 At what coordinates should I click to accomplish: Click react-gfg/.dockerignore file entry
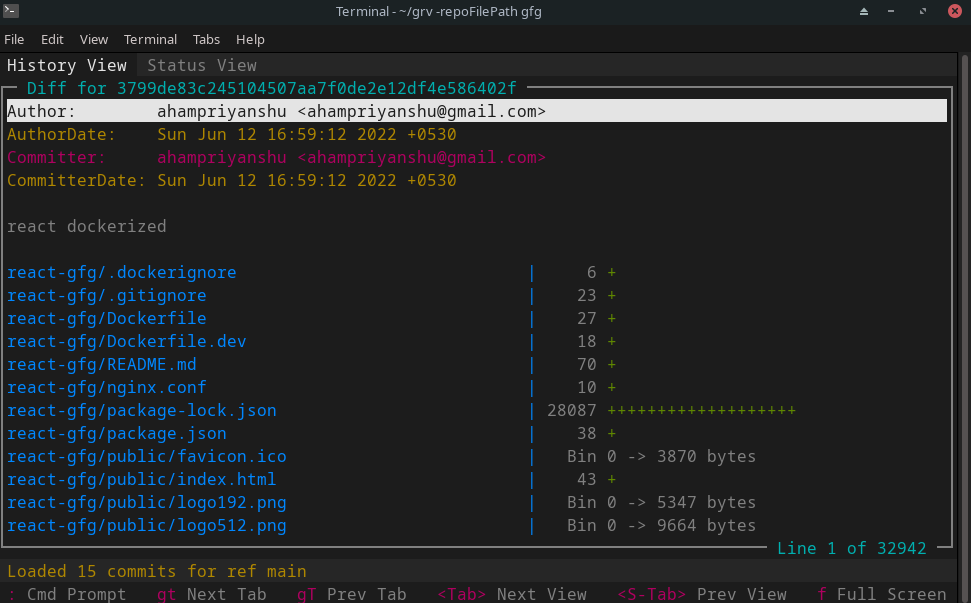pos(121,272)
